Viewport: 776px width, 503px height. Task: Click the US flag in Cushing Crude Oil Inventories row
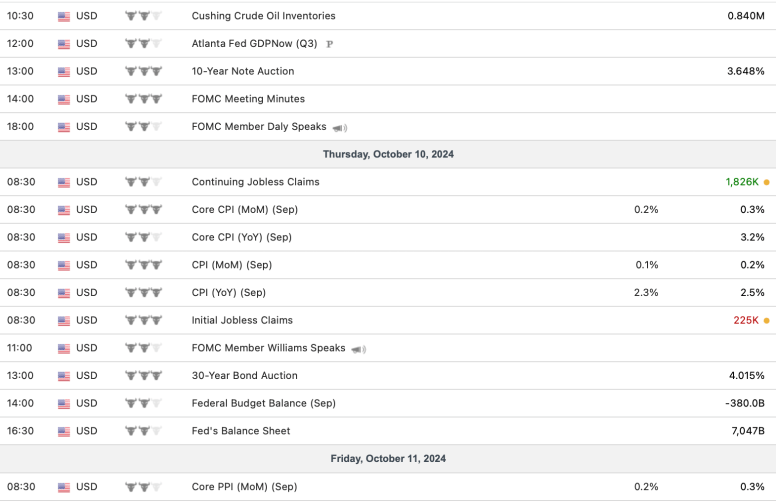pos(65,16)
